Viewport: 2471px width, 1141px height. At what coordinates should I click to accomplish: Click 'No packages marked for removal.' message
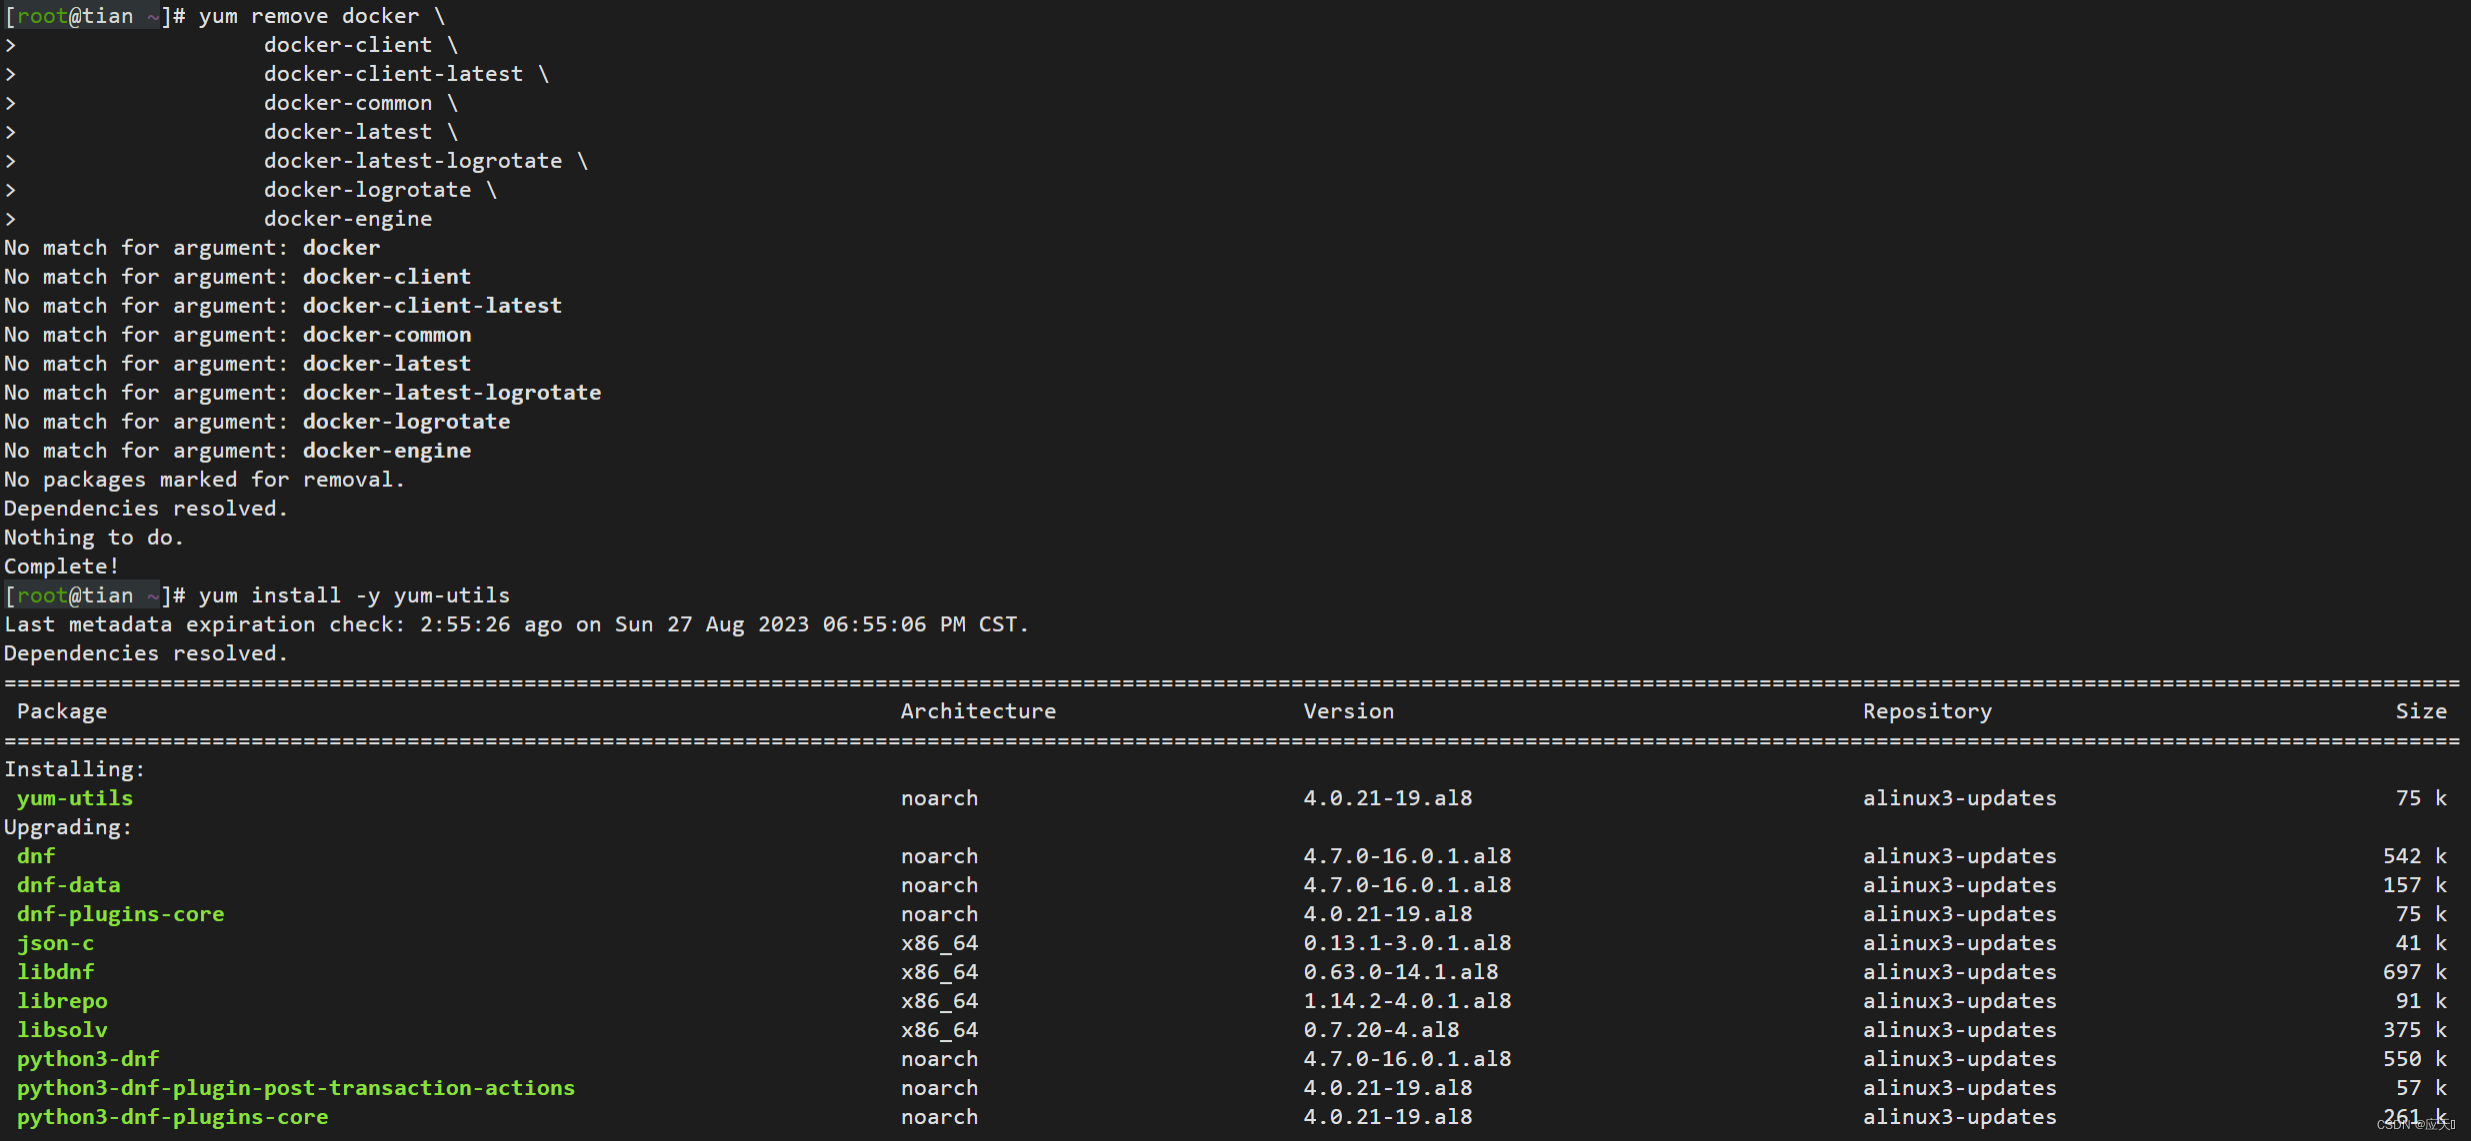click(204, 480)
